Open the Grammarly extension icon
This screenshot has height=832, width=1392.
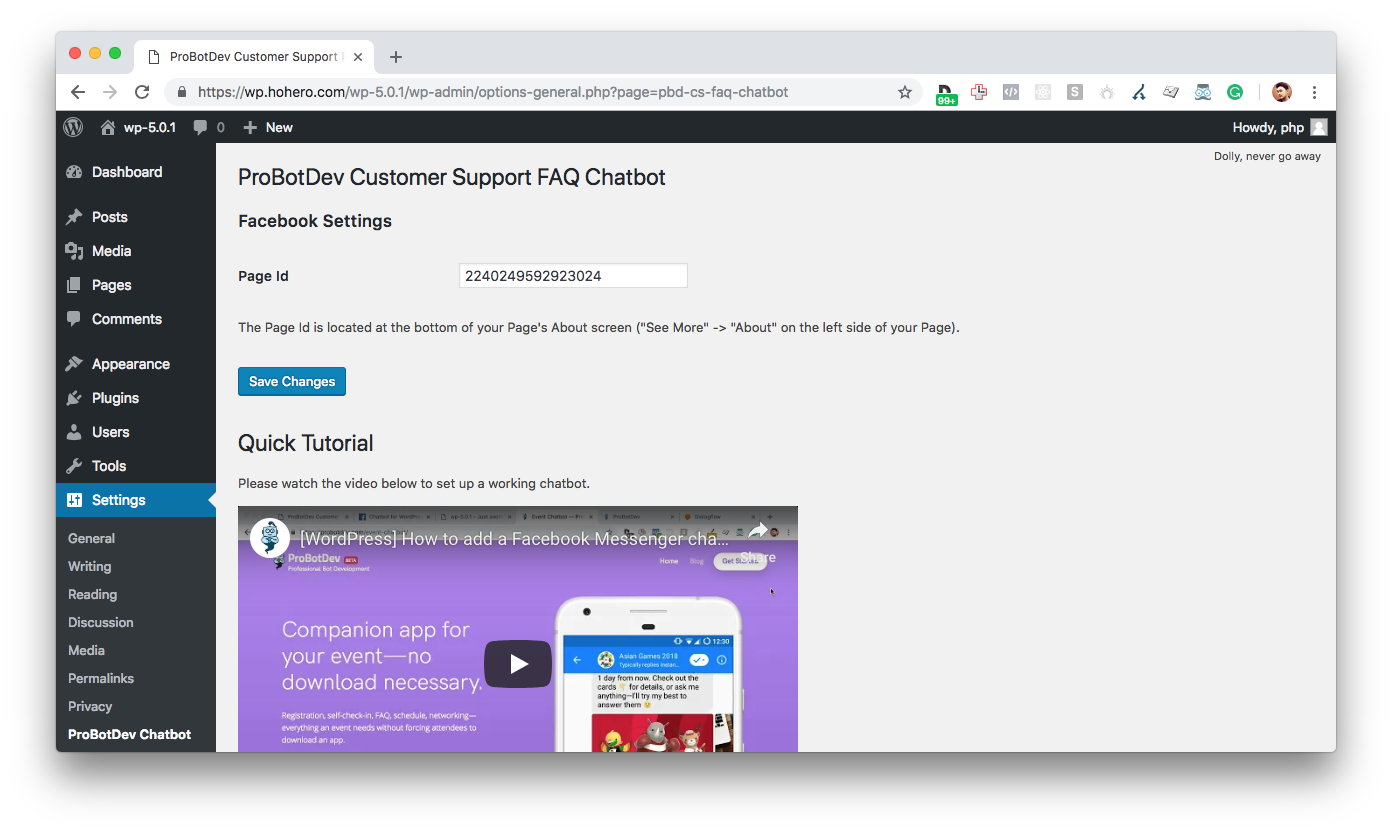(x=1235, y=92)
